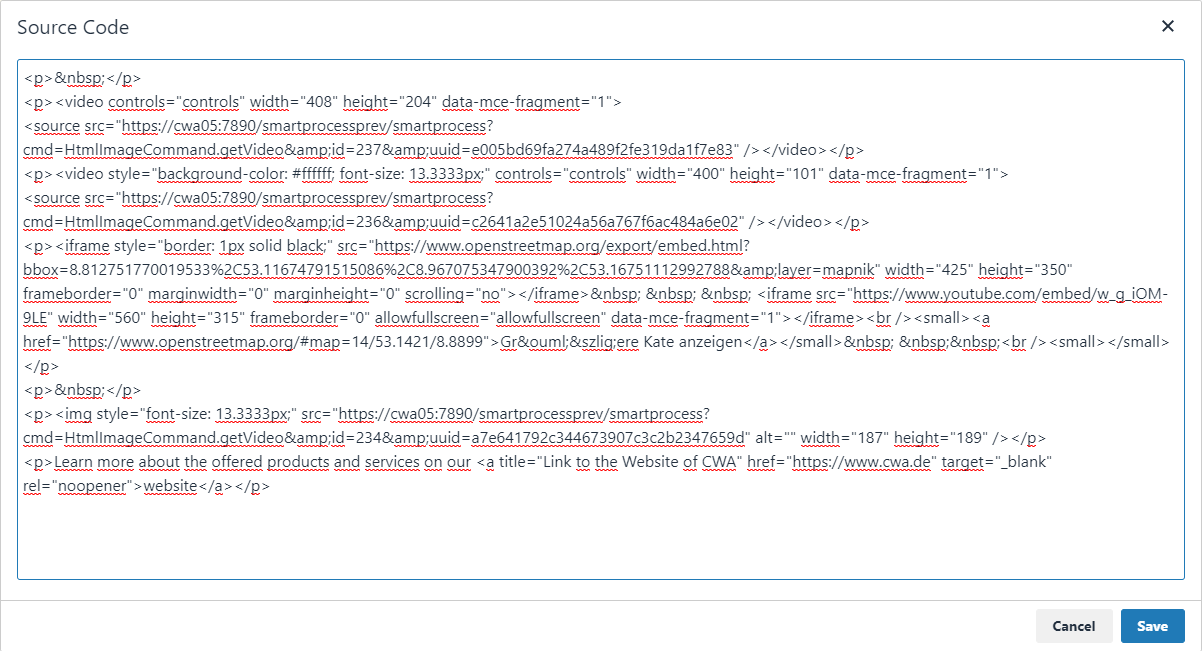Save the source code changes
The height and width of the screenshot is (651, 1202).
1152,626
